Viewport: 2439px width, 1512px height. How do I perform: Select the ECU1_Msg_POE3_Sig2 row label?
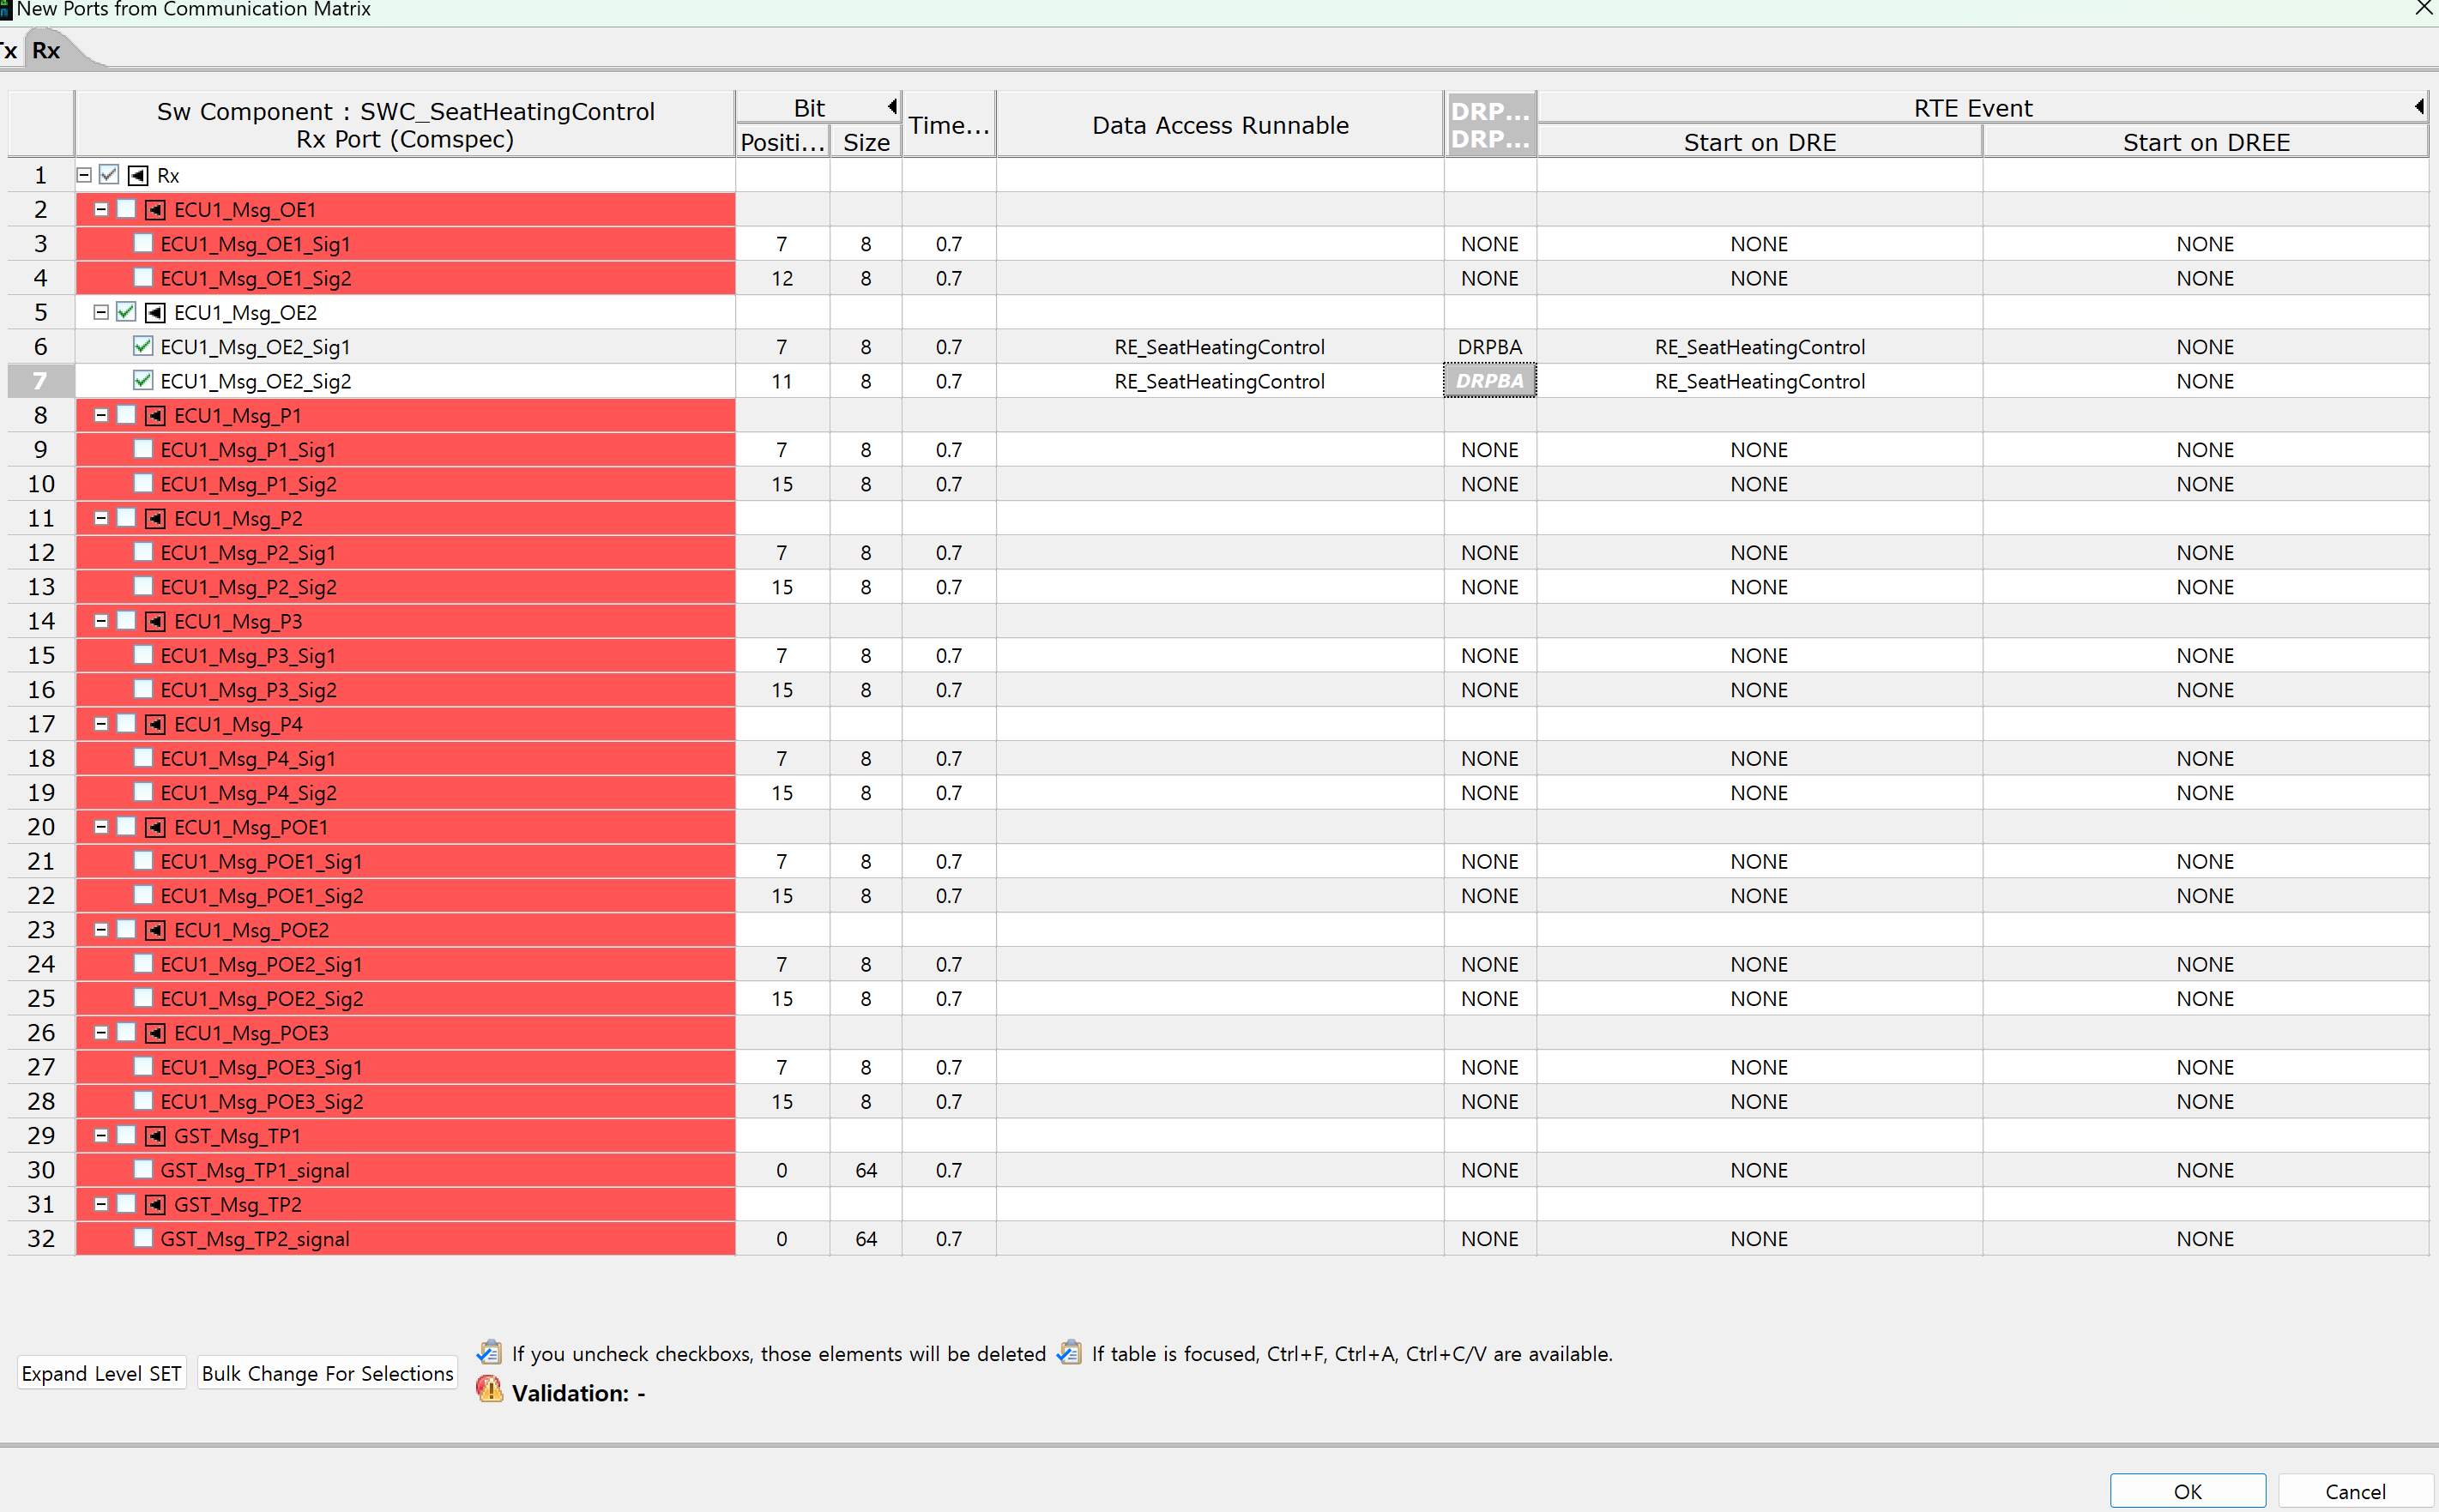click(x=262, y=1102)
